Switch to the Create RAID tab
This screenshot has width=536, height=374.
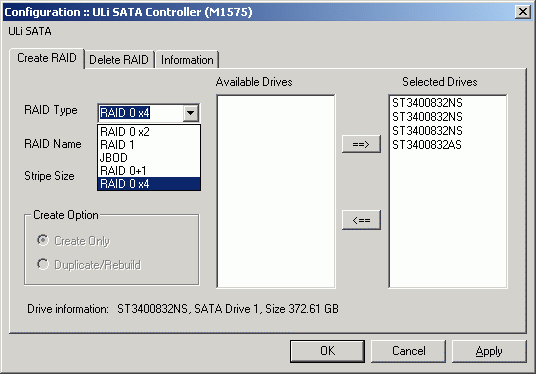[47, 58]
